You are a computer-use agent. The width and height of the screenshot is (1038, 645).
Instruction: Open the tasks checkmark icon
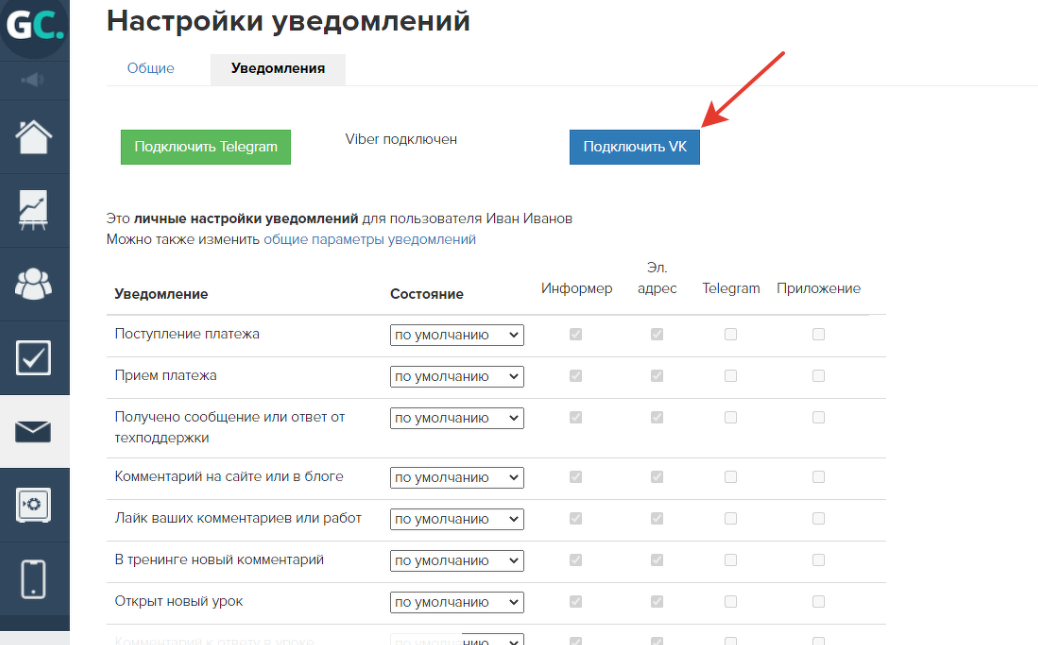pyautogui.click(x=33, y=358)
